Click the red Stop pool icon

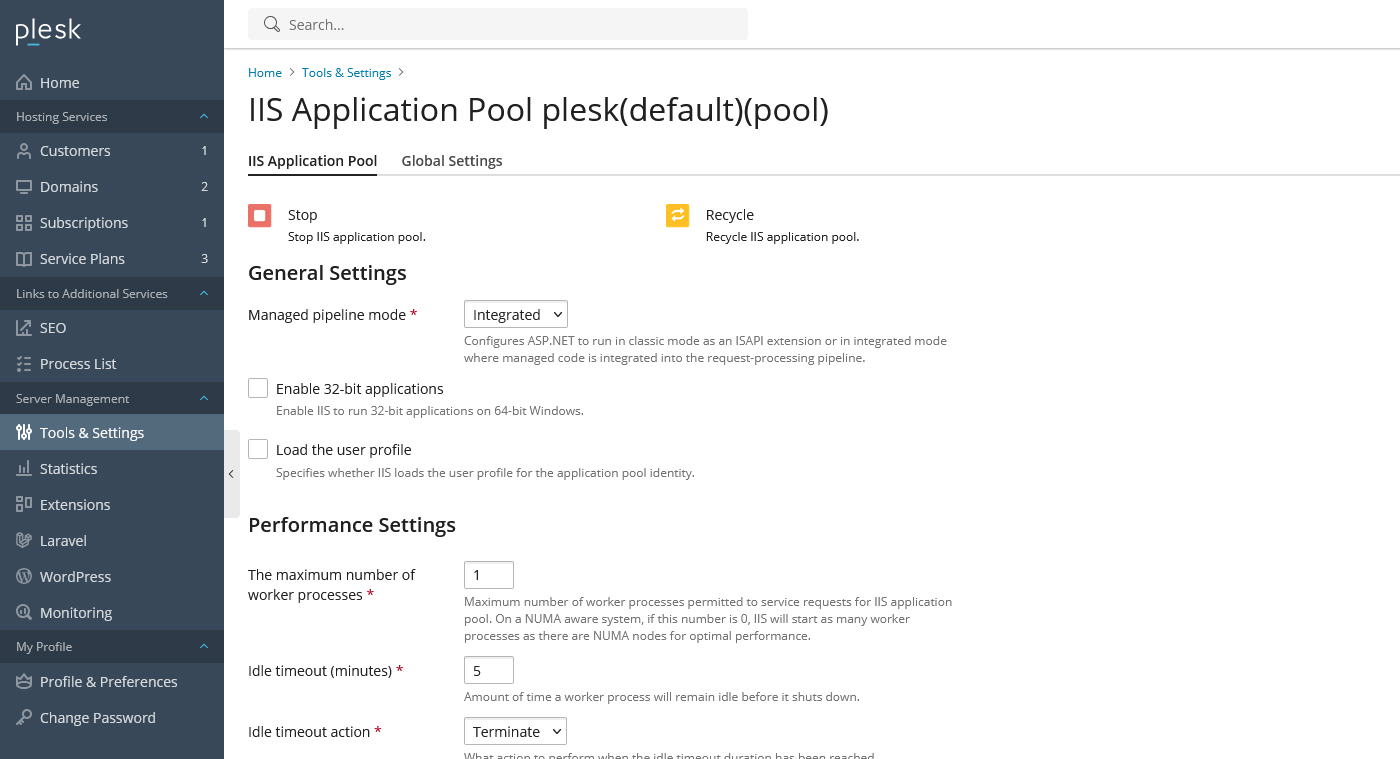260,215
